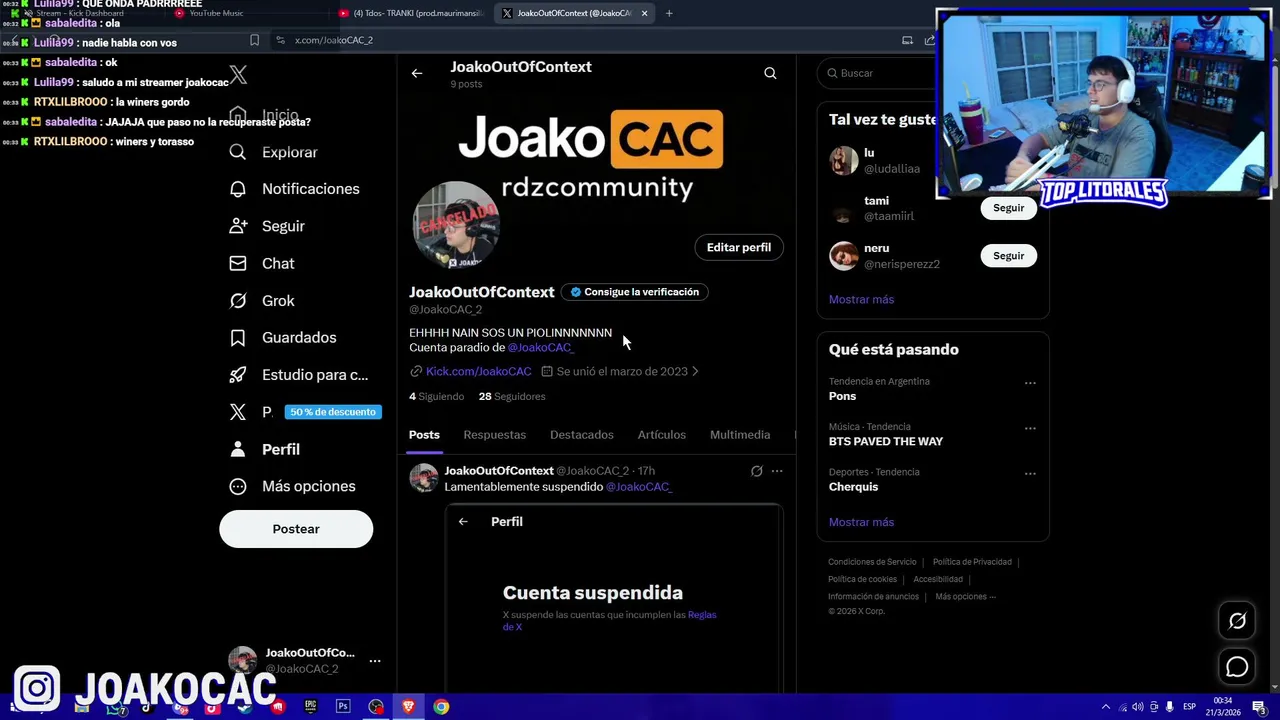The image size is (1280, 720).
Task: Open account switcher dots next to JoakoOutOfCo...
Action: 375,661
